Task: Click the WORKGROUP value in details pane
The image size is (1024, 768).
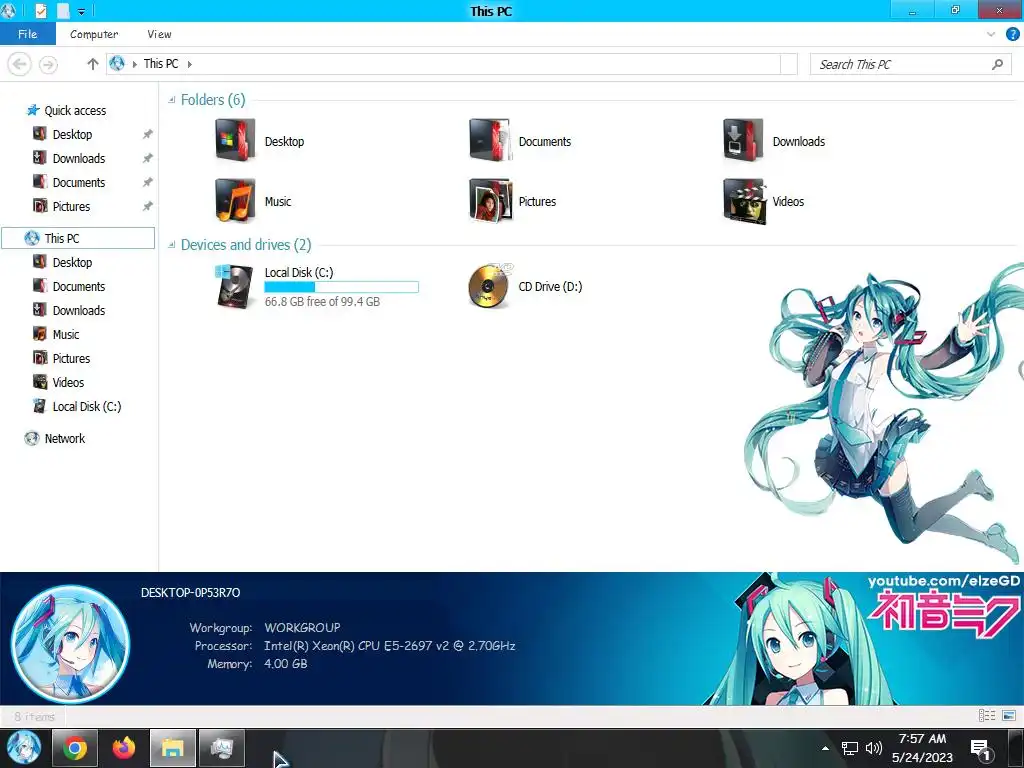Action: tap(302, 628)
